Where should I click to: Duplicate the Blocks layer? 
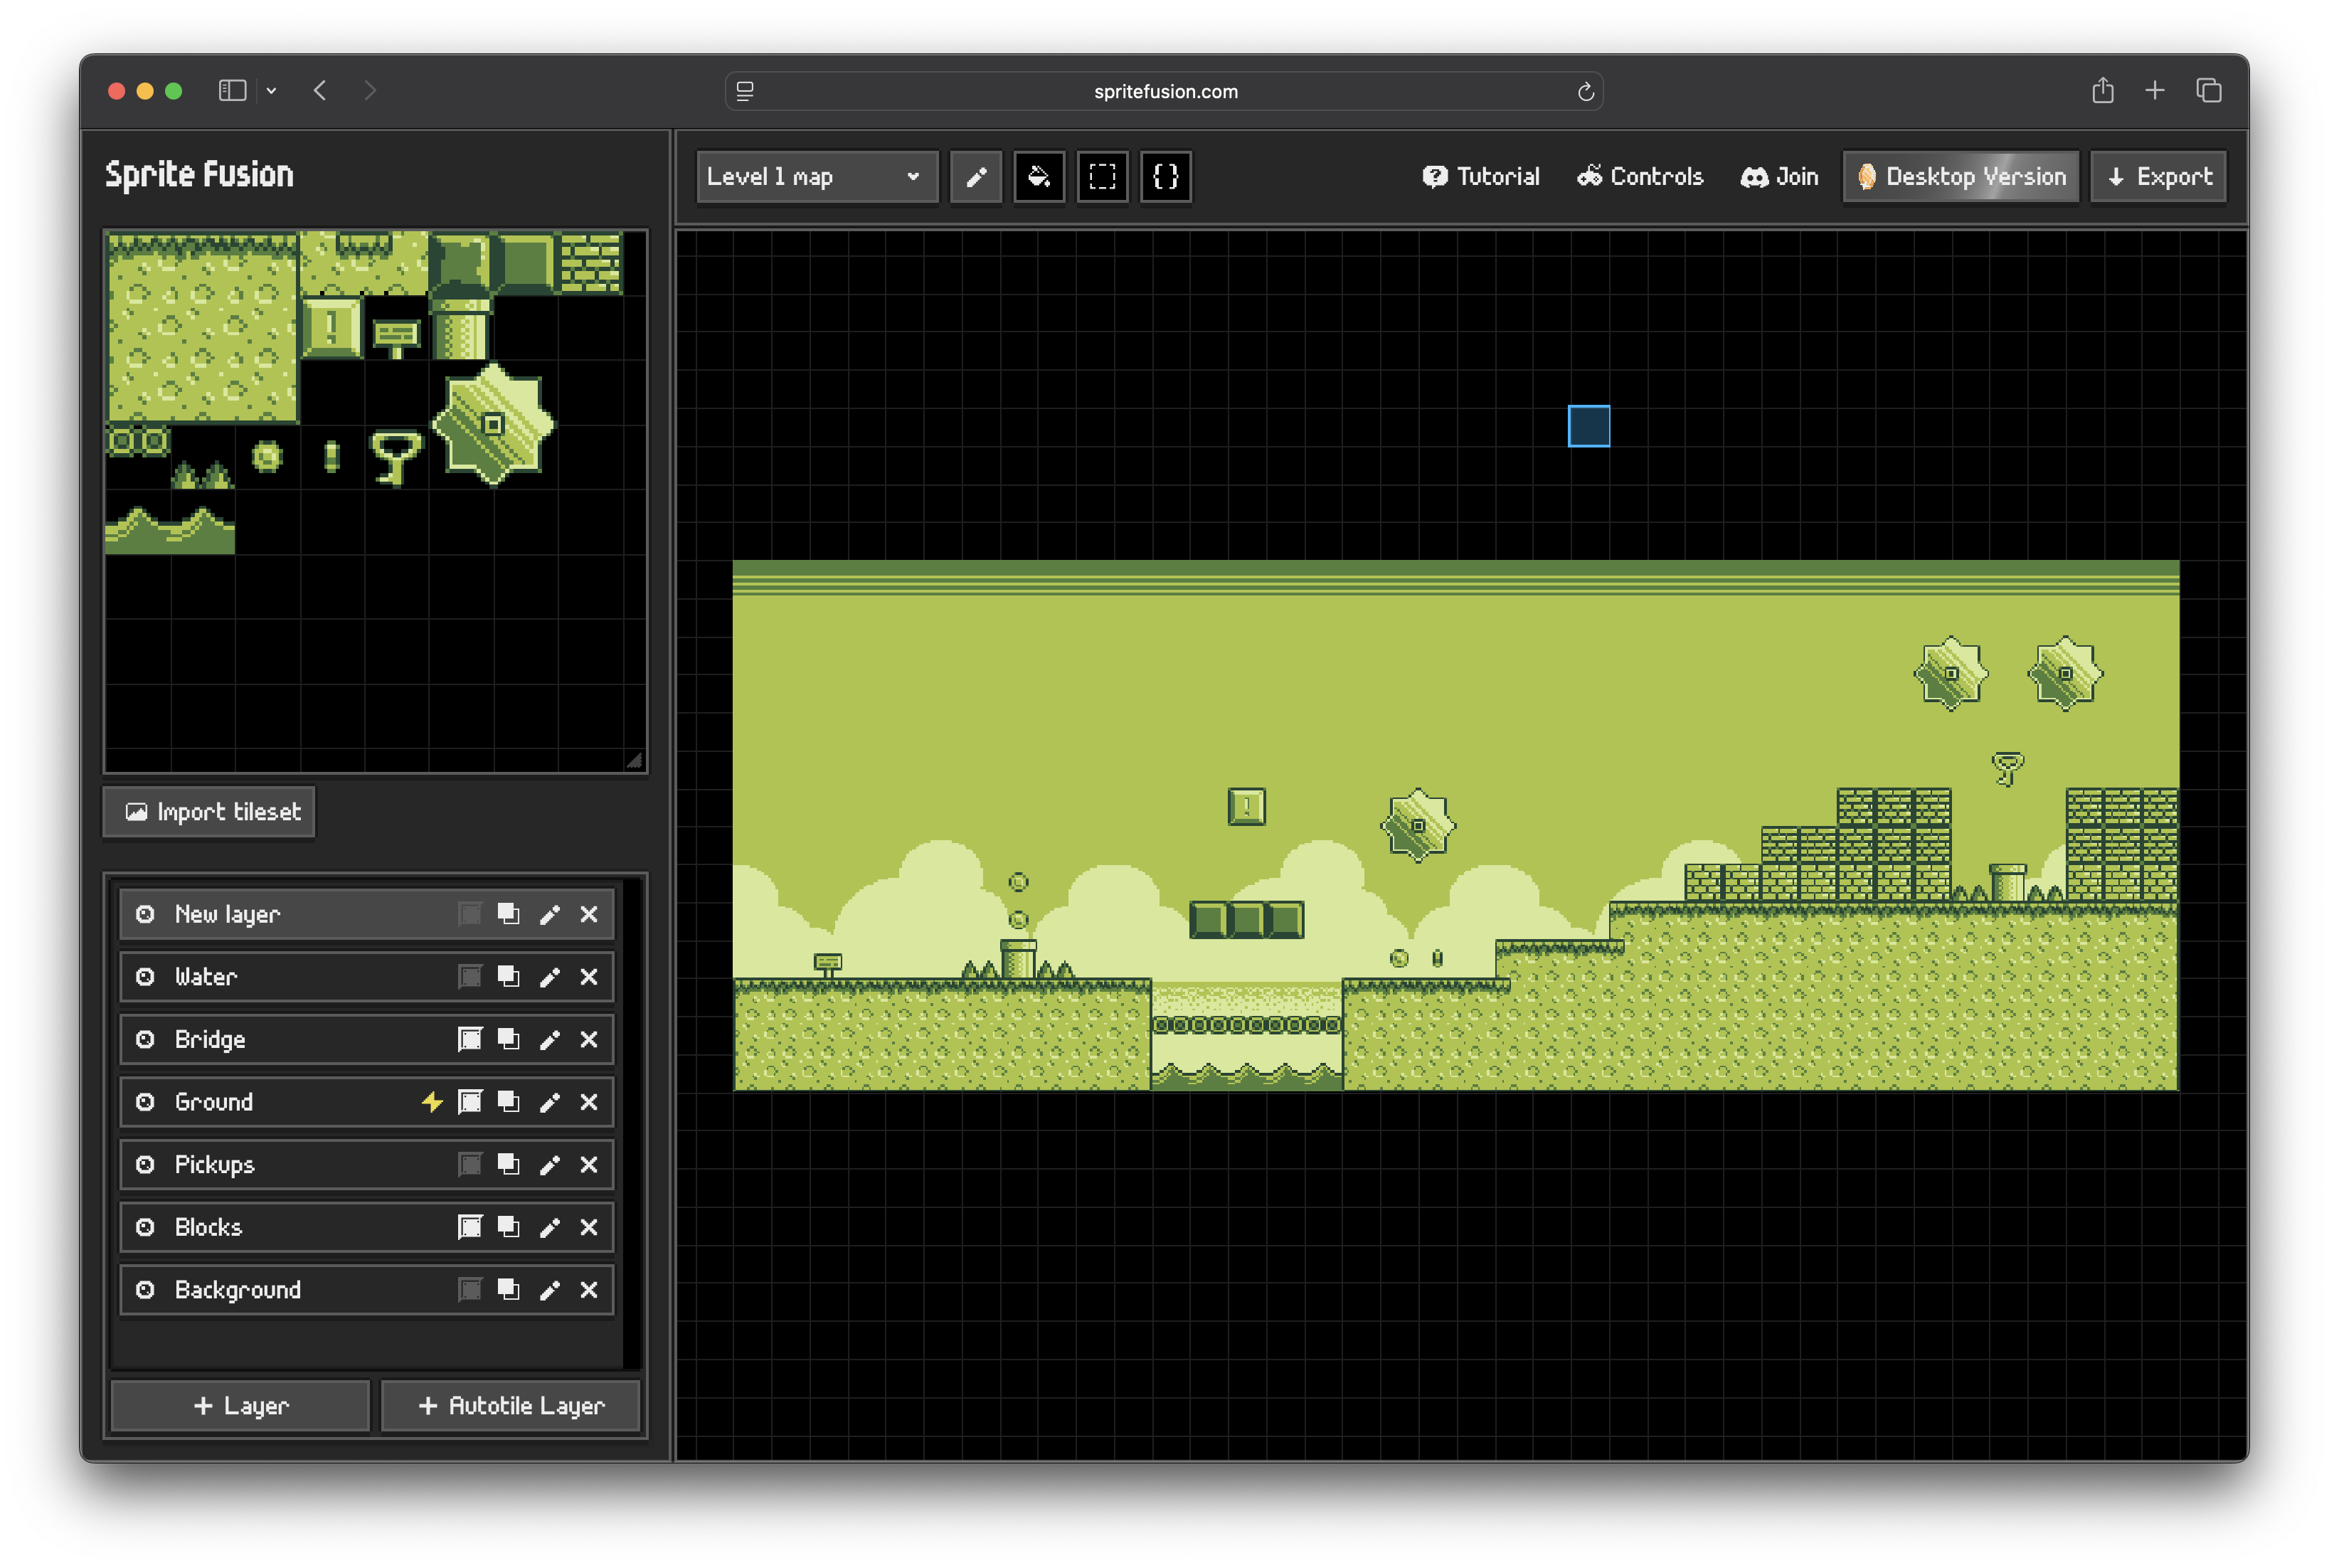click(509, 1227)
